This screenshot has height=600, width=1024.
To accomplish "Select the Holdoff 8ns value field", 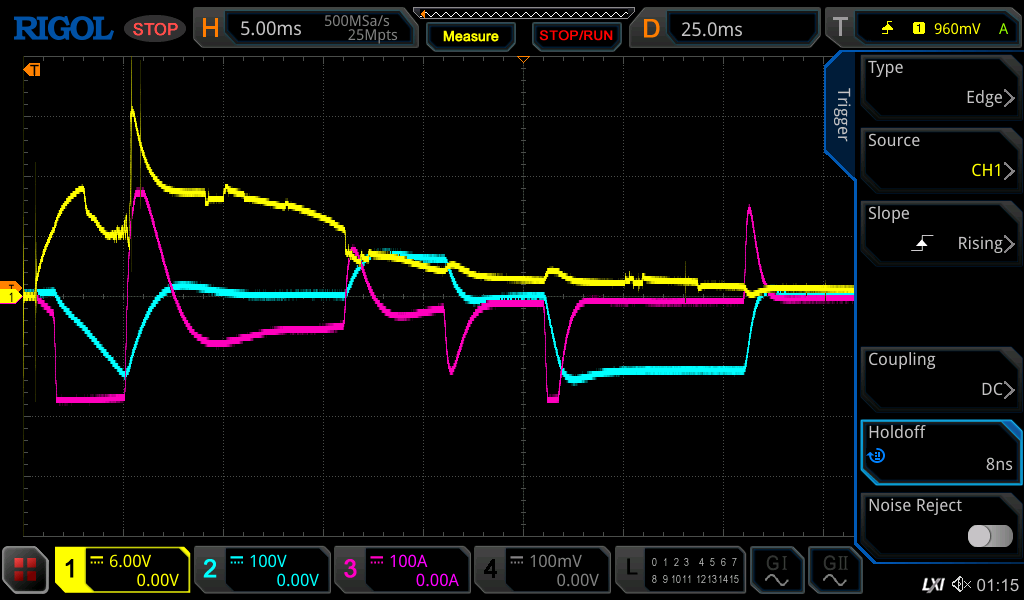I will tap(940, 449).
